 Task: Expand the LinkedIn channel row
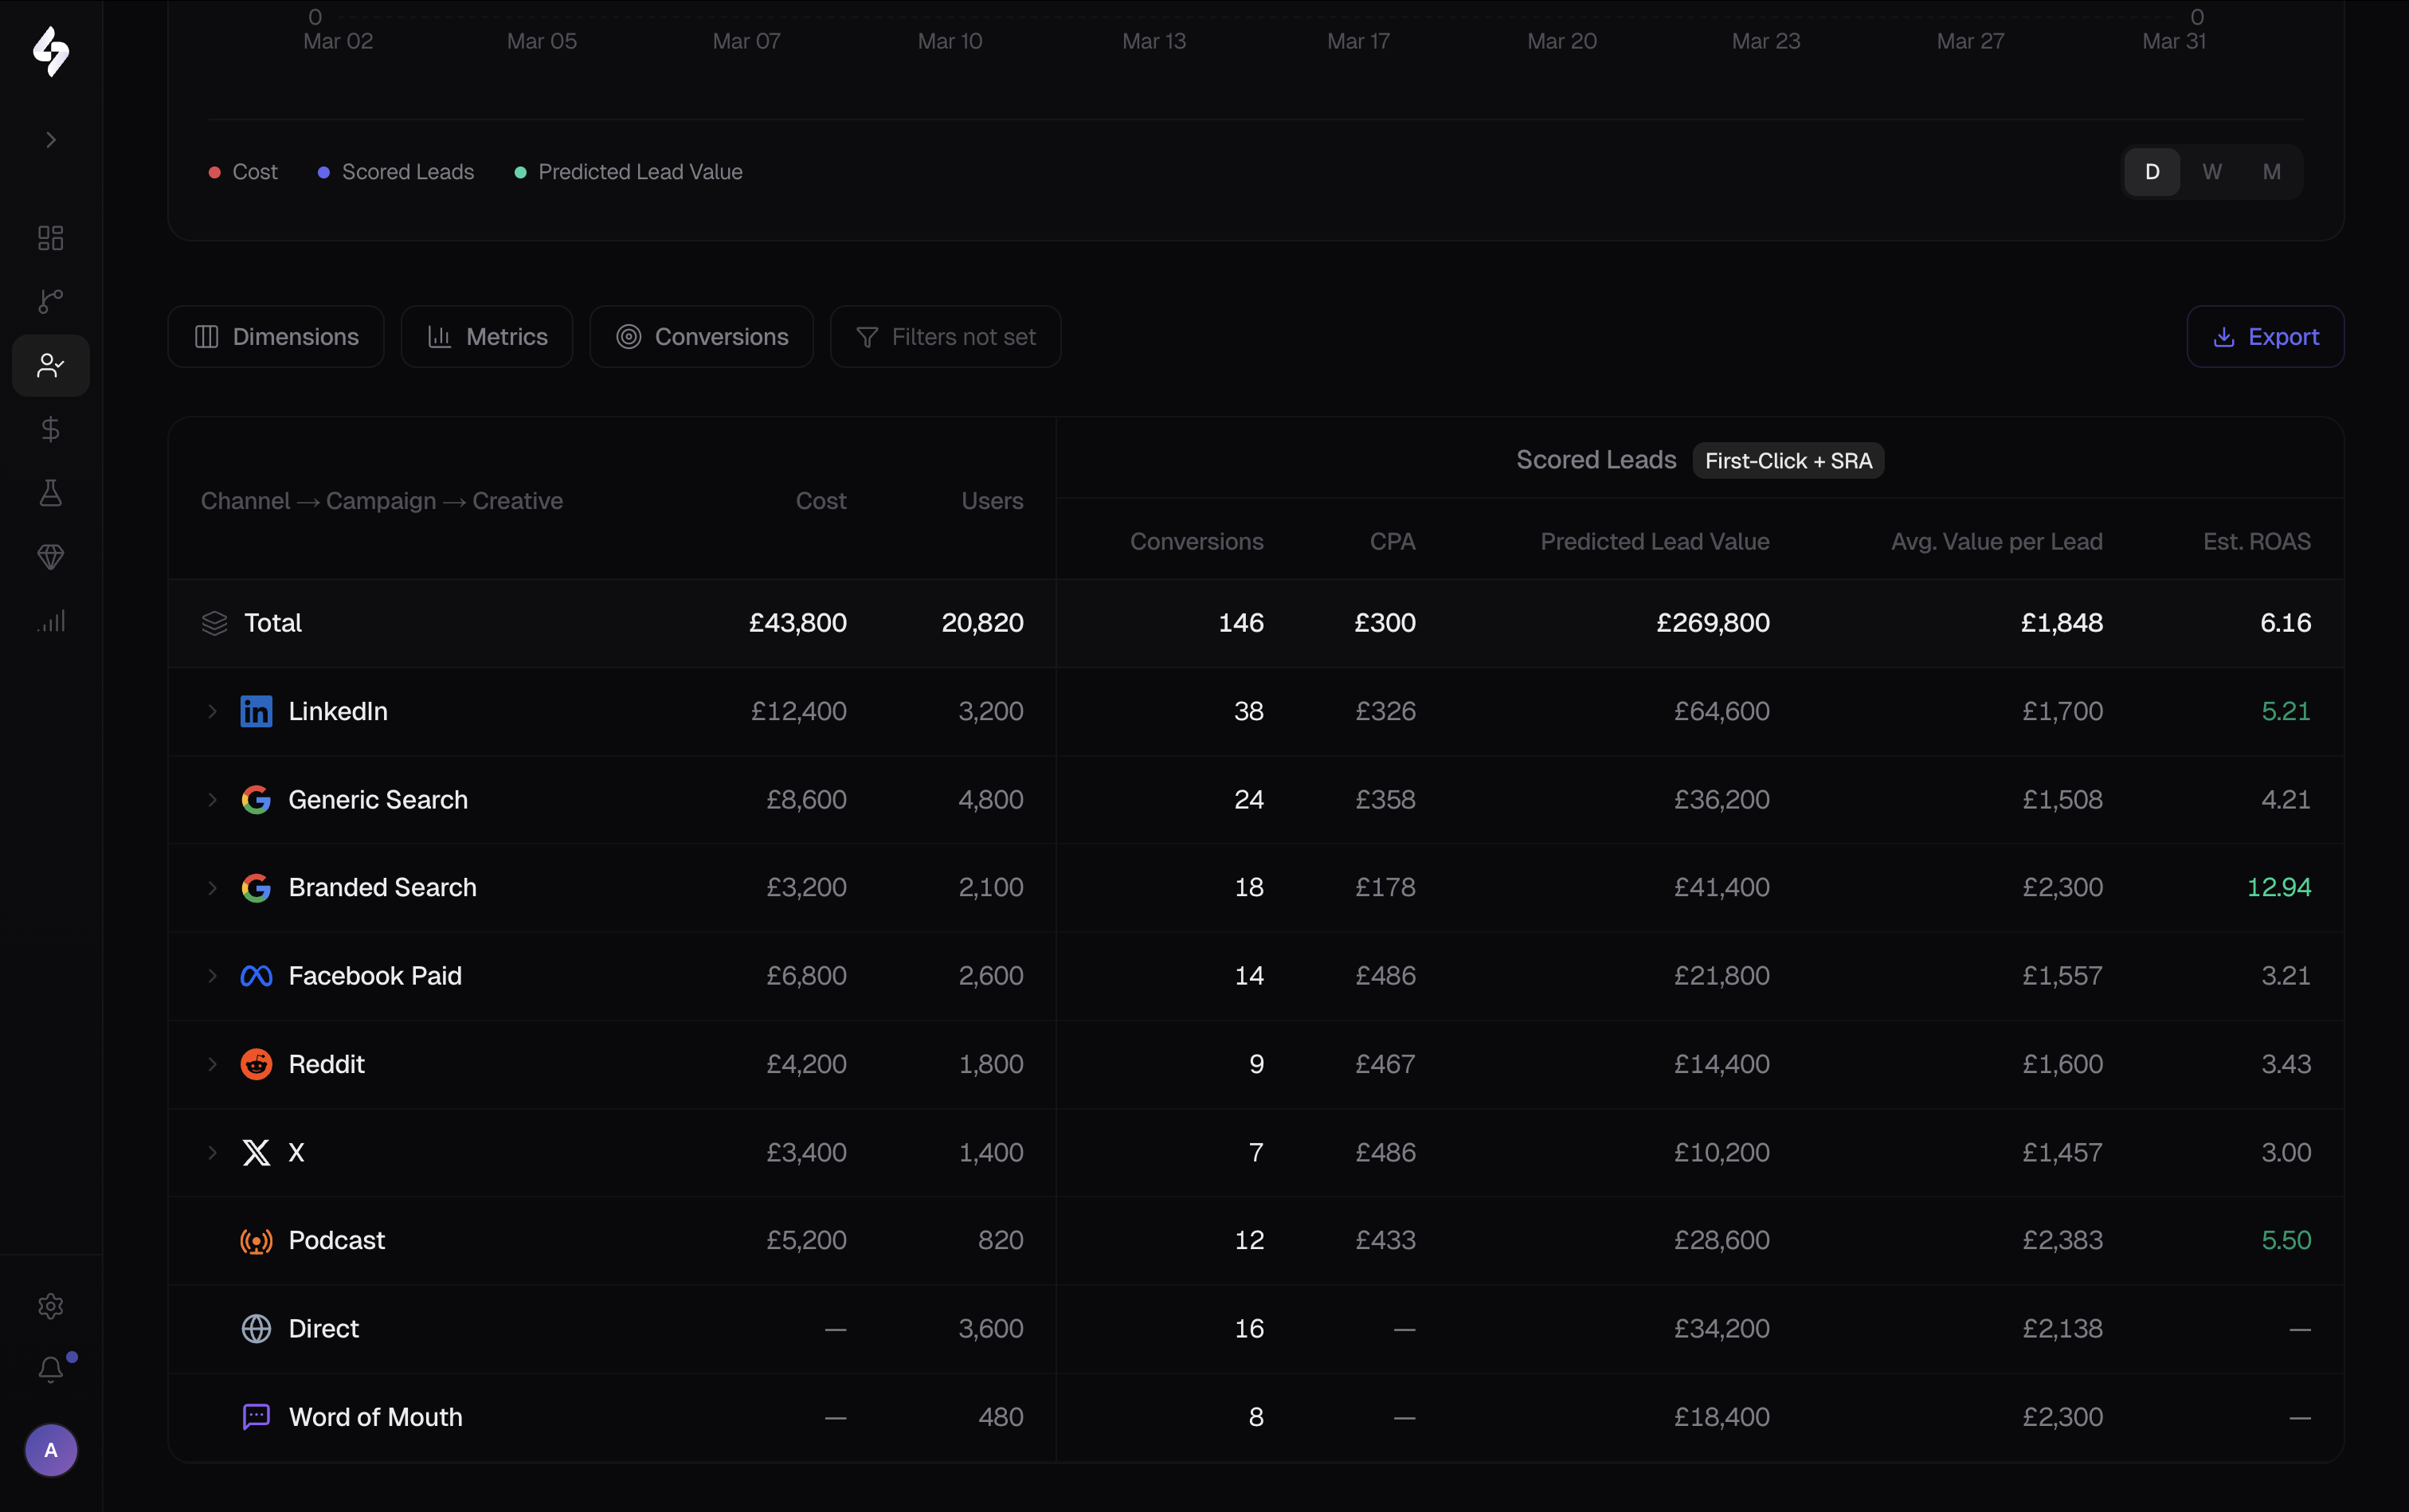(x=212, y=711)
